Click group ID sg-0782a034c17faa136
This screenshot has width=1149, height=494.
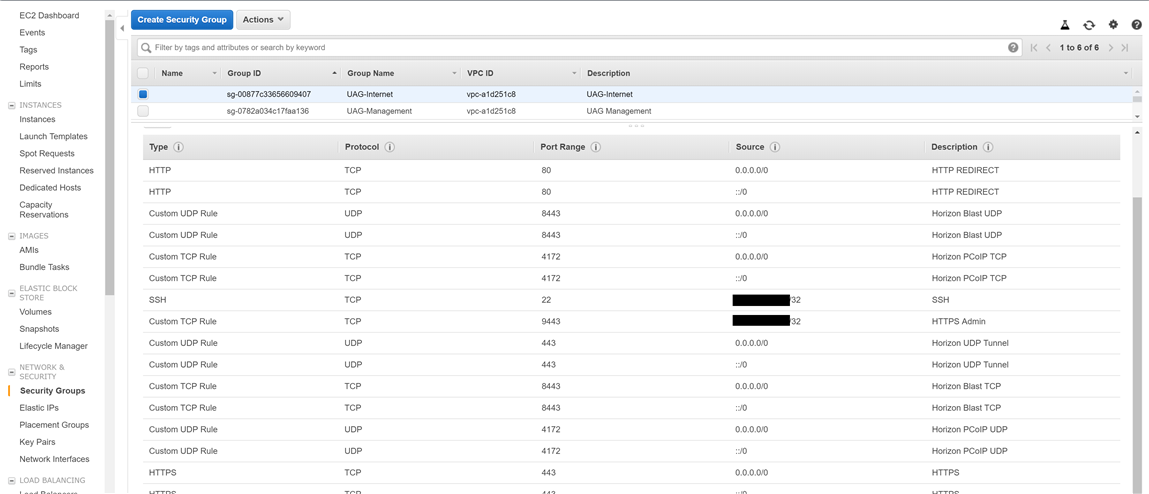click(x=269, y=111)
